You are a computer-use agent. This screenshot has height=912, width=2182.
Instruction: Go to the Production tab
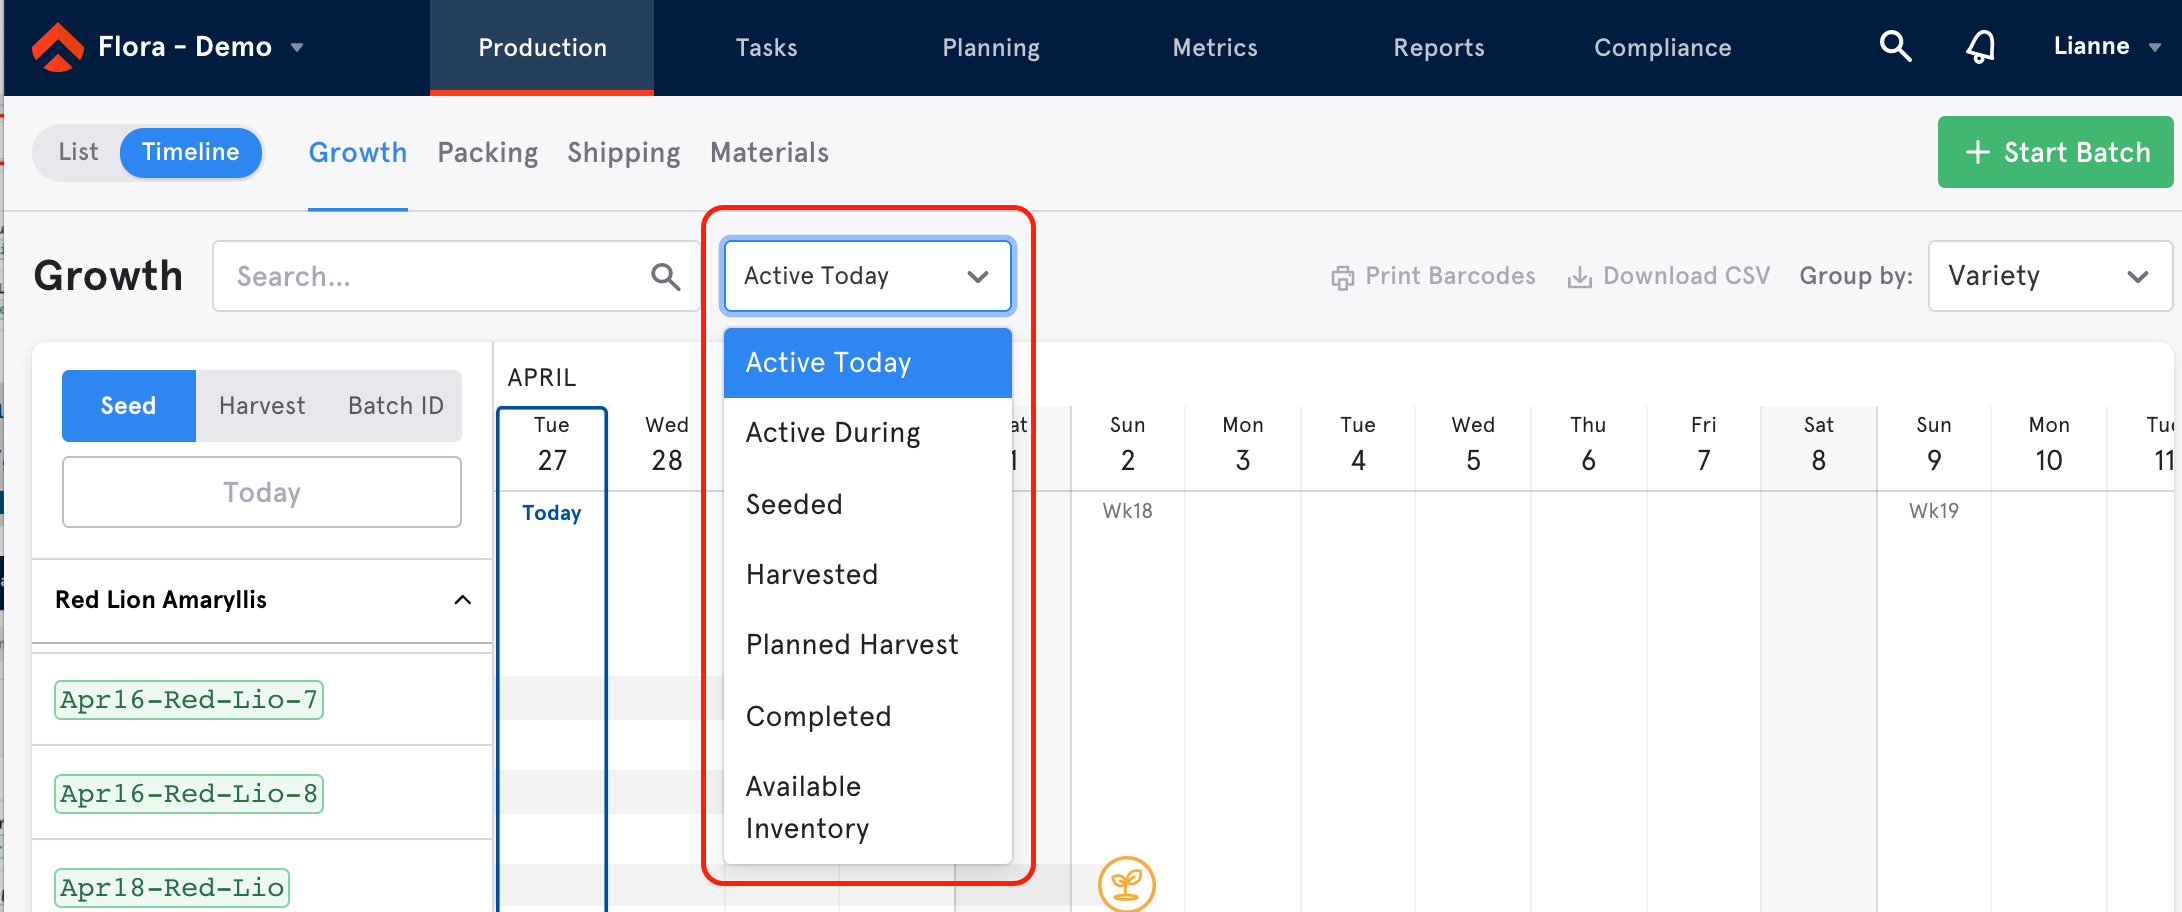click(542, 48)
